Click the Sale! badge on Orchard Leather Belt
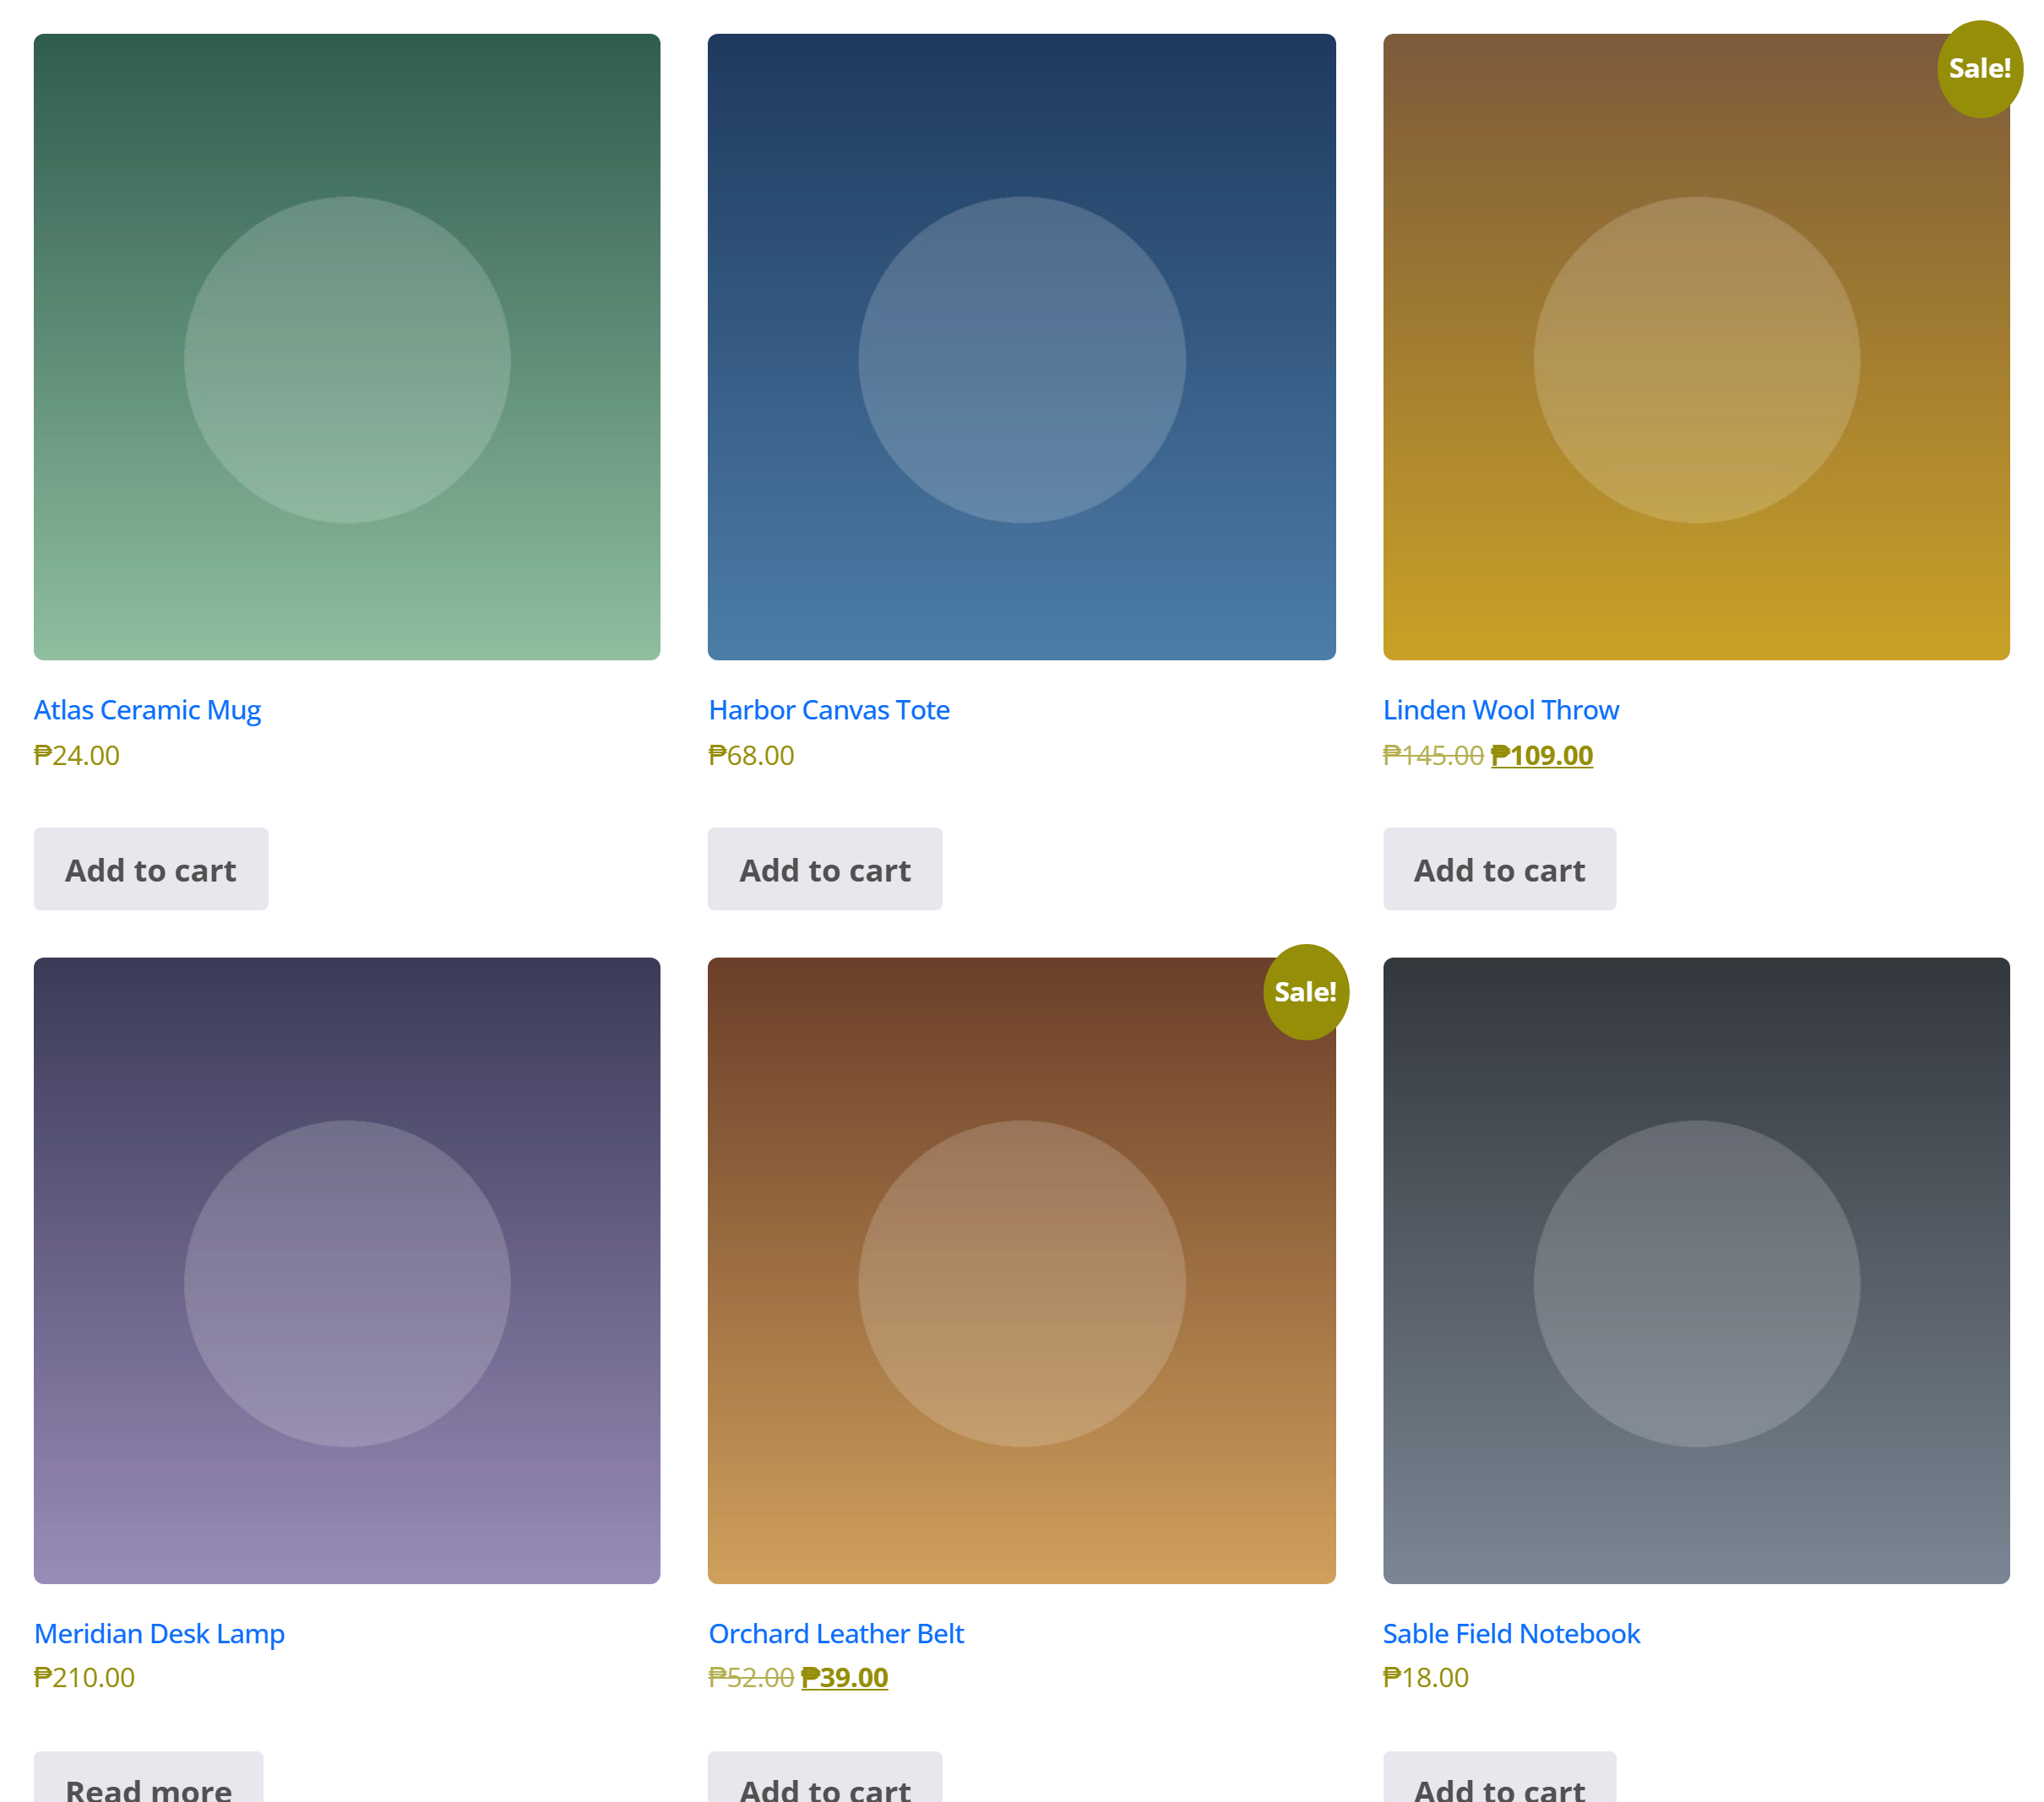 pos(1305,992)
